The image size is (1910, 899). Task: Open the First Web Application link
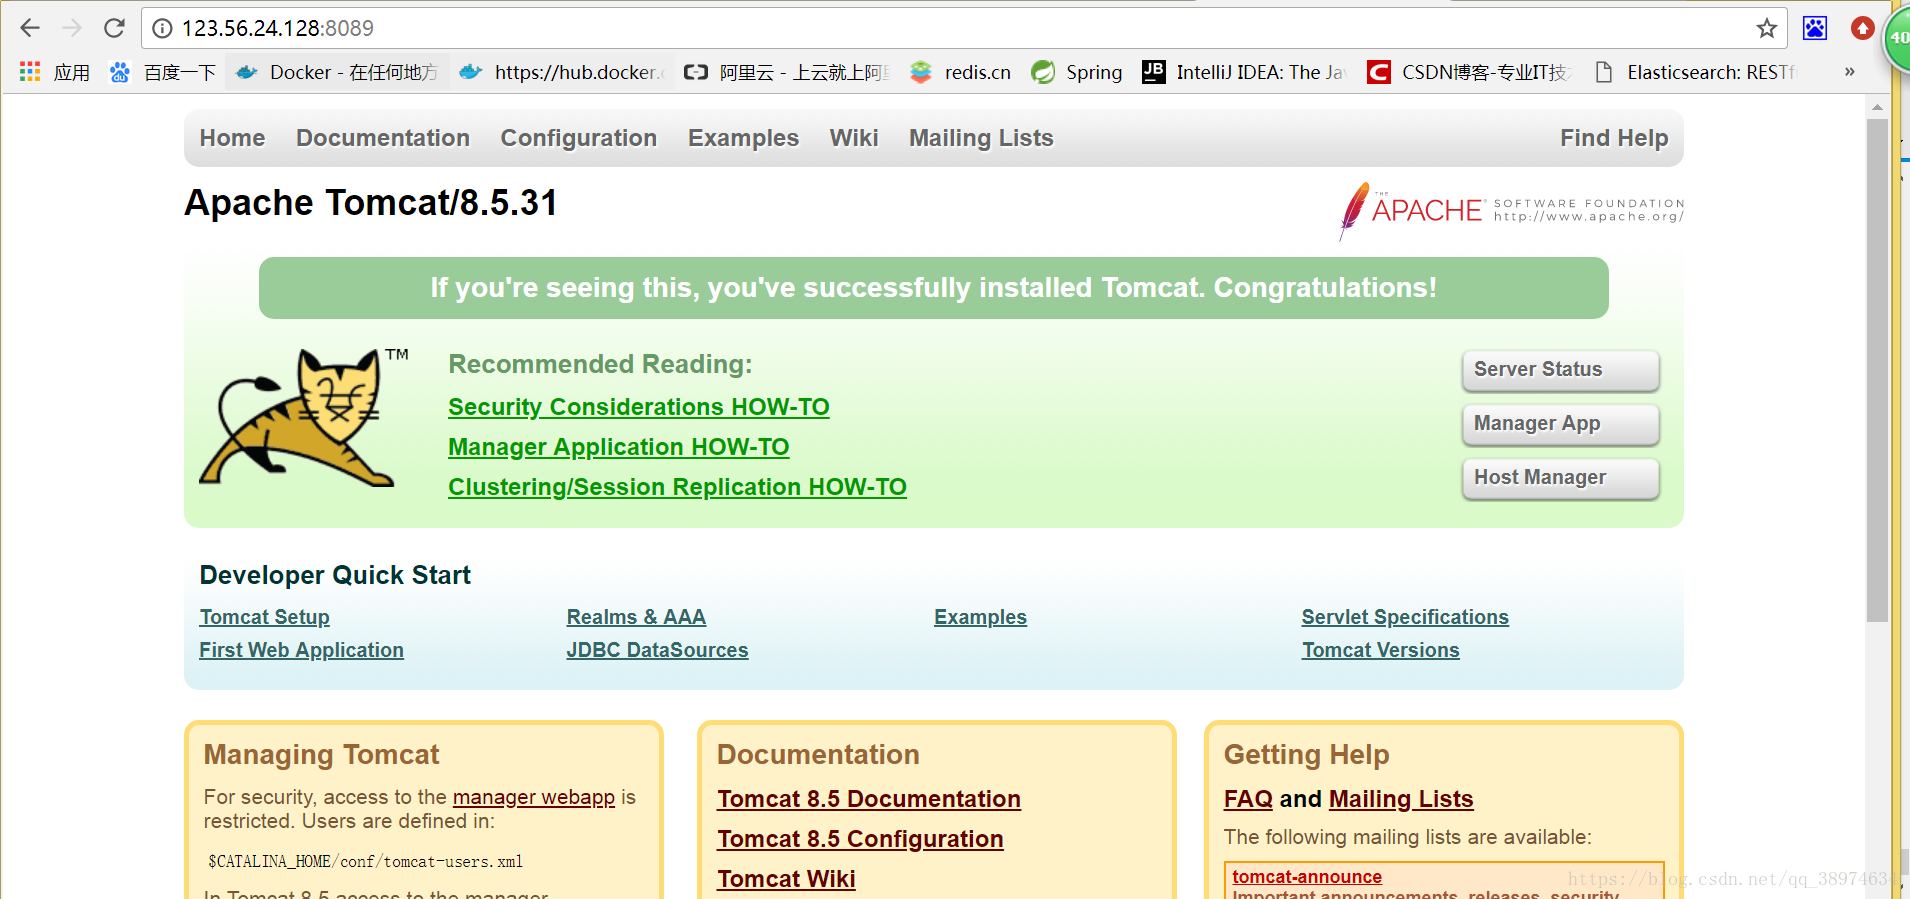[302, 650]
